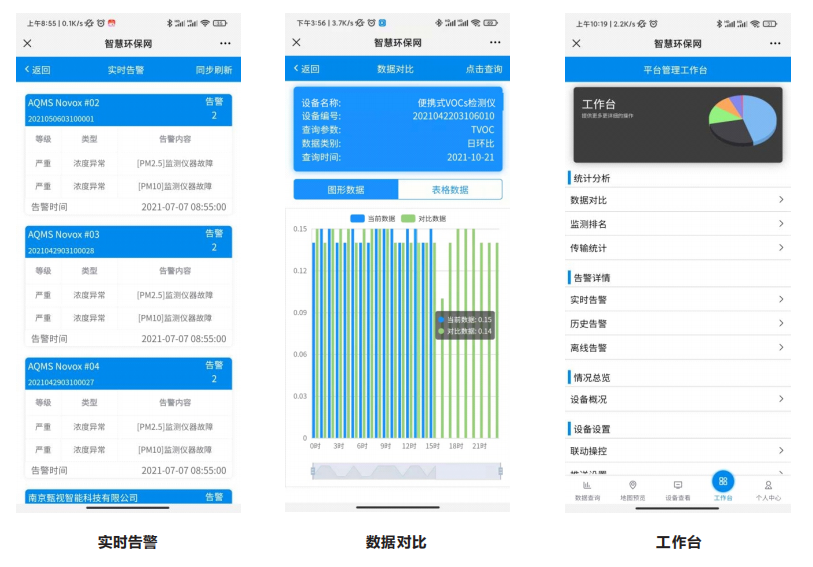Toggle 对比数据 legend series in chart

(424, 219)
